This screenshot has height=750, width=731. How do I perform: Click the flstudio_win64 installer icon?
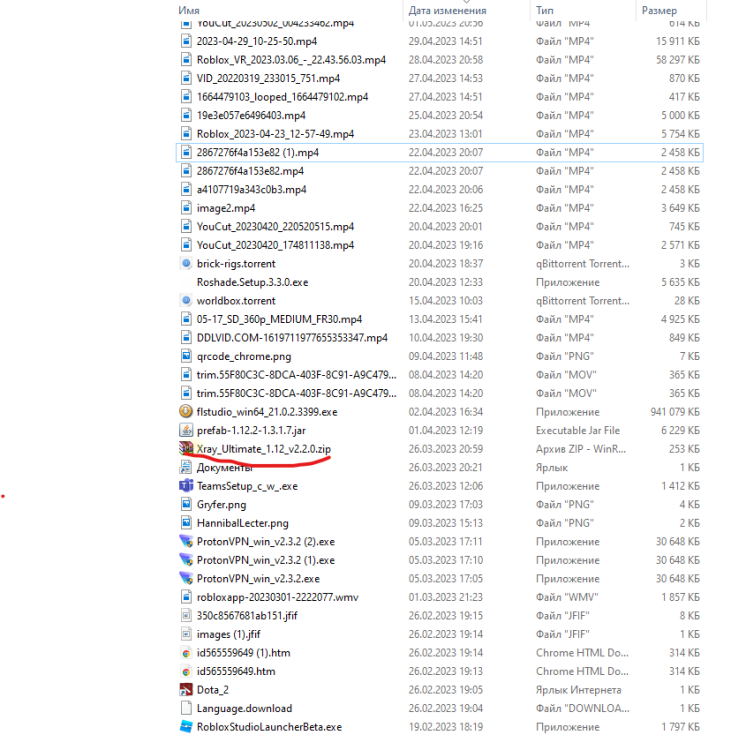pos(186,411)
